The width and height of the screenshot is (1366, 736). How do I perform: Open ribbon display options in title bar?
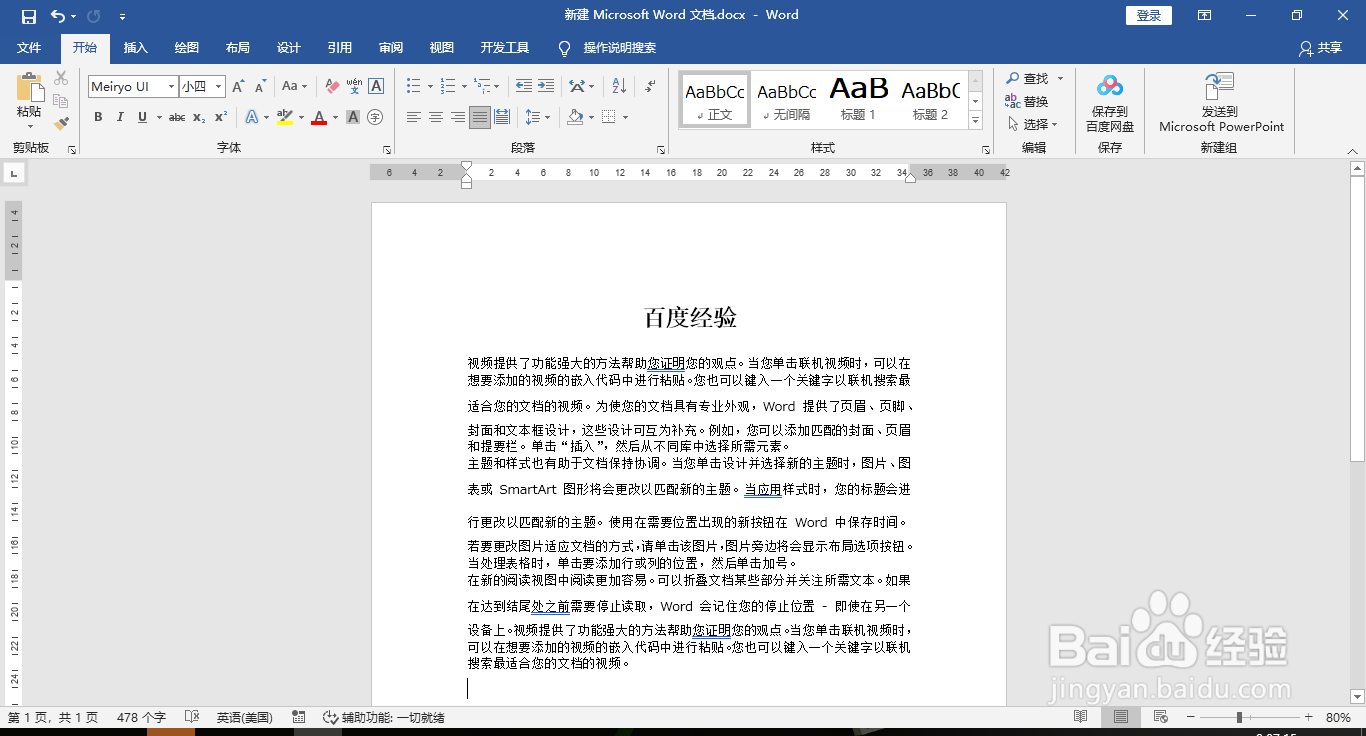click(x=1205, y=15)
